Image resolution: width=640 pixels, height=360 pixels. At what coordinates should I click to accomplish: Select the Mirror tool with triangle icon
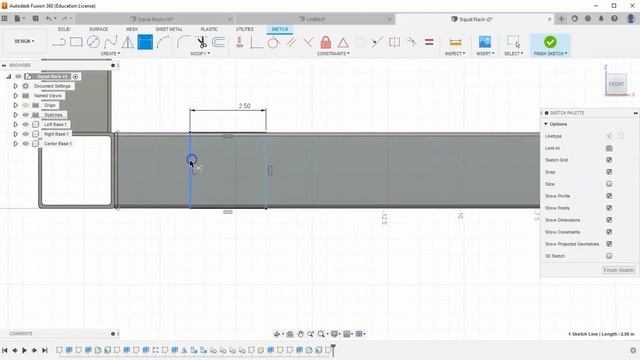128,42
